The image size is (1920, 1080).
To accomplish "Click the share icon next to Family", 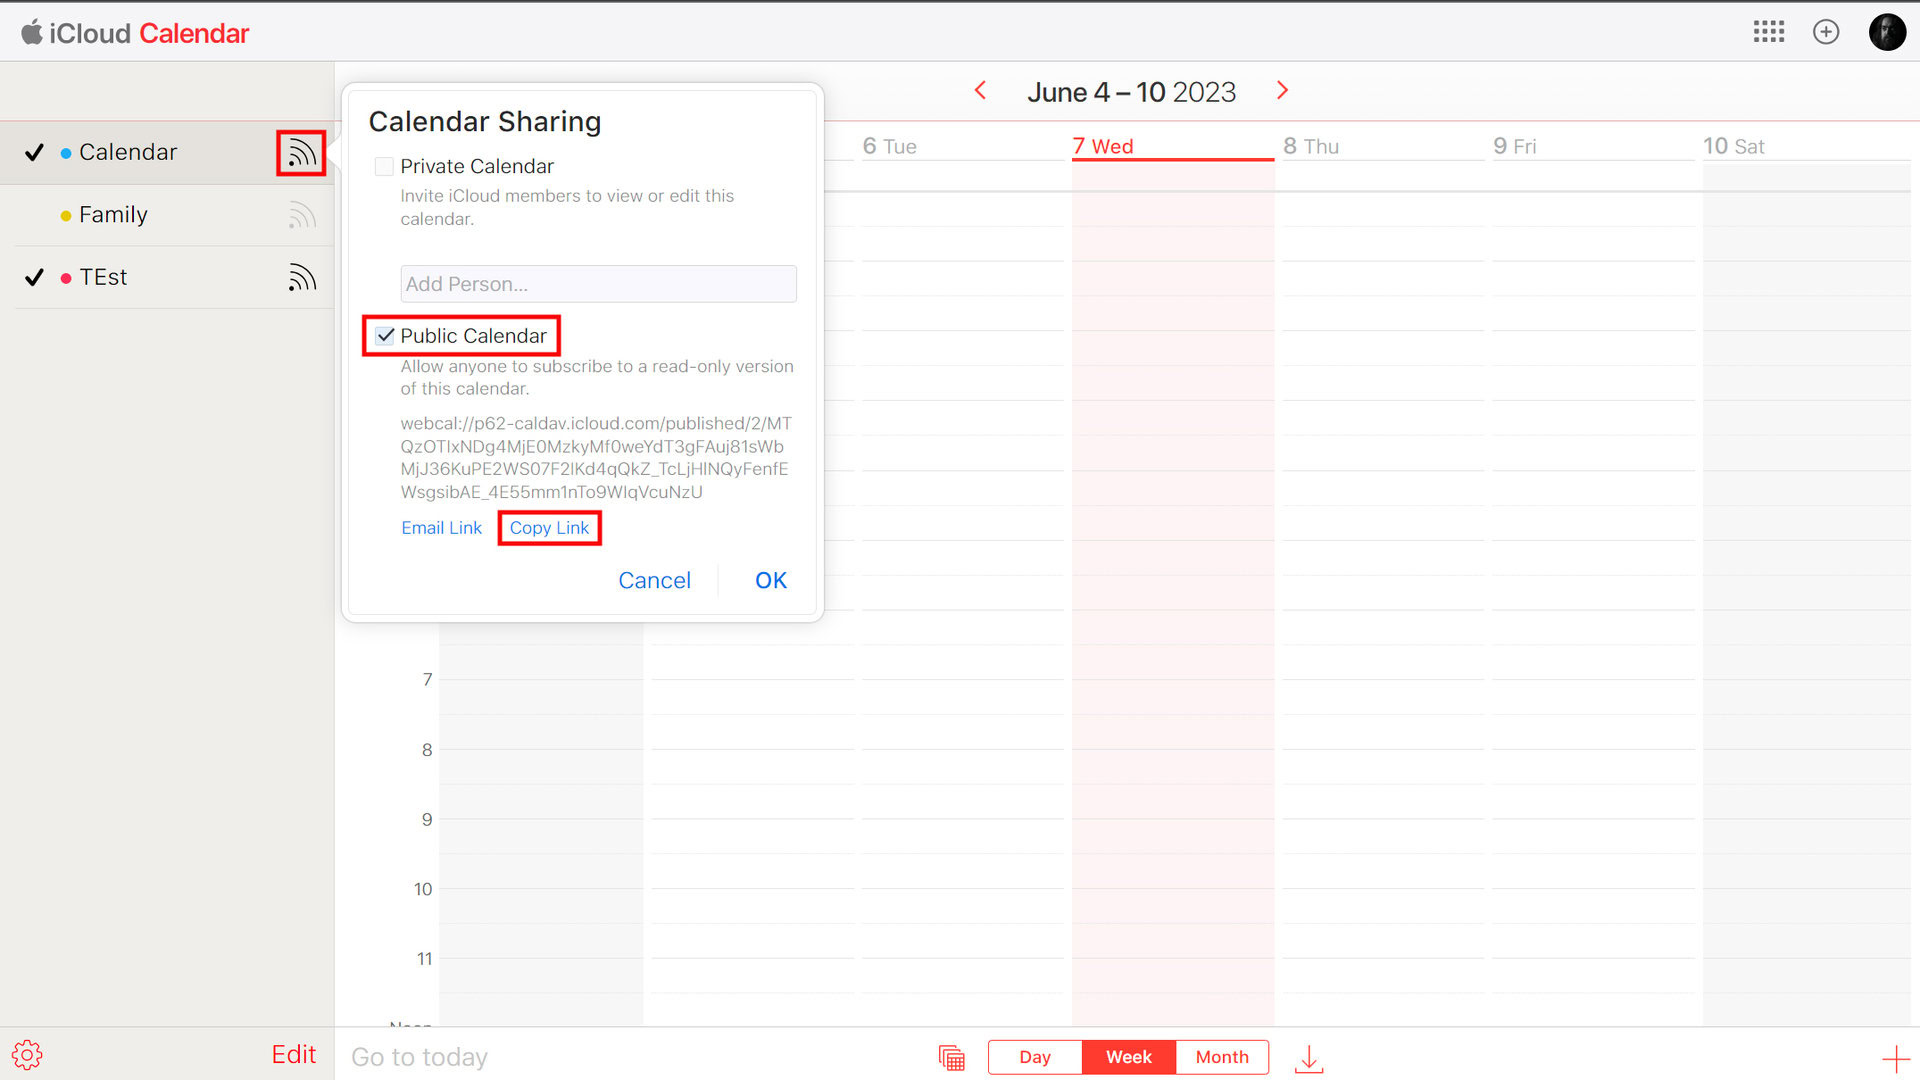I will click(302, 215).
